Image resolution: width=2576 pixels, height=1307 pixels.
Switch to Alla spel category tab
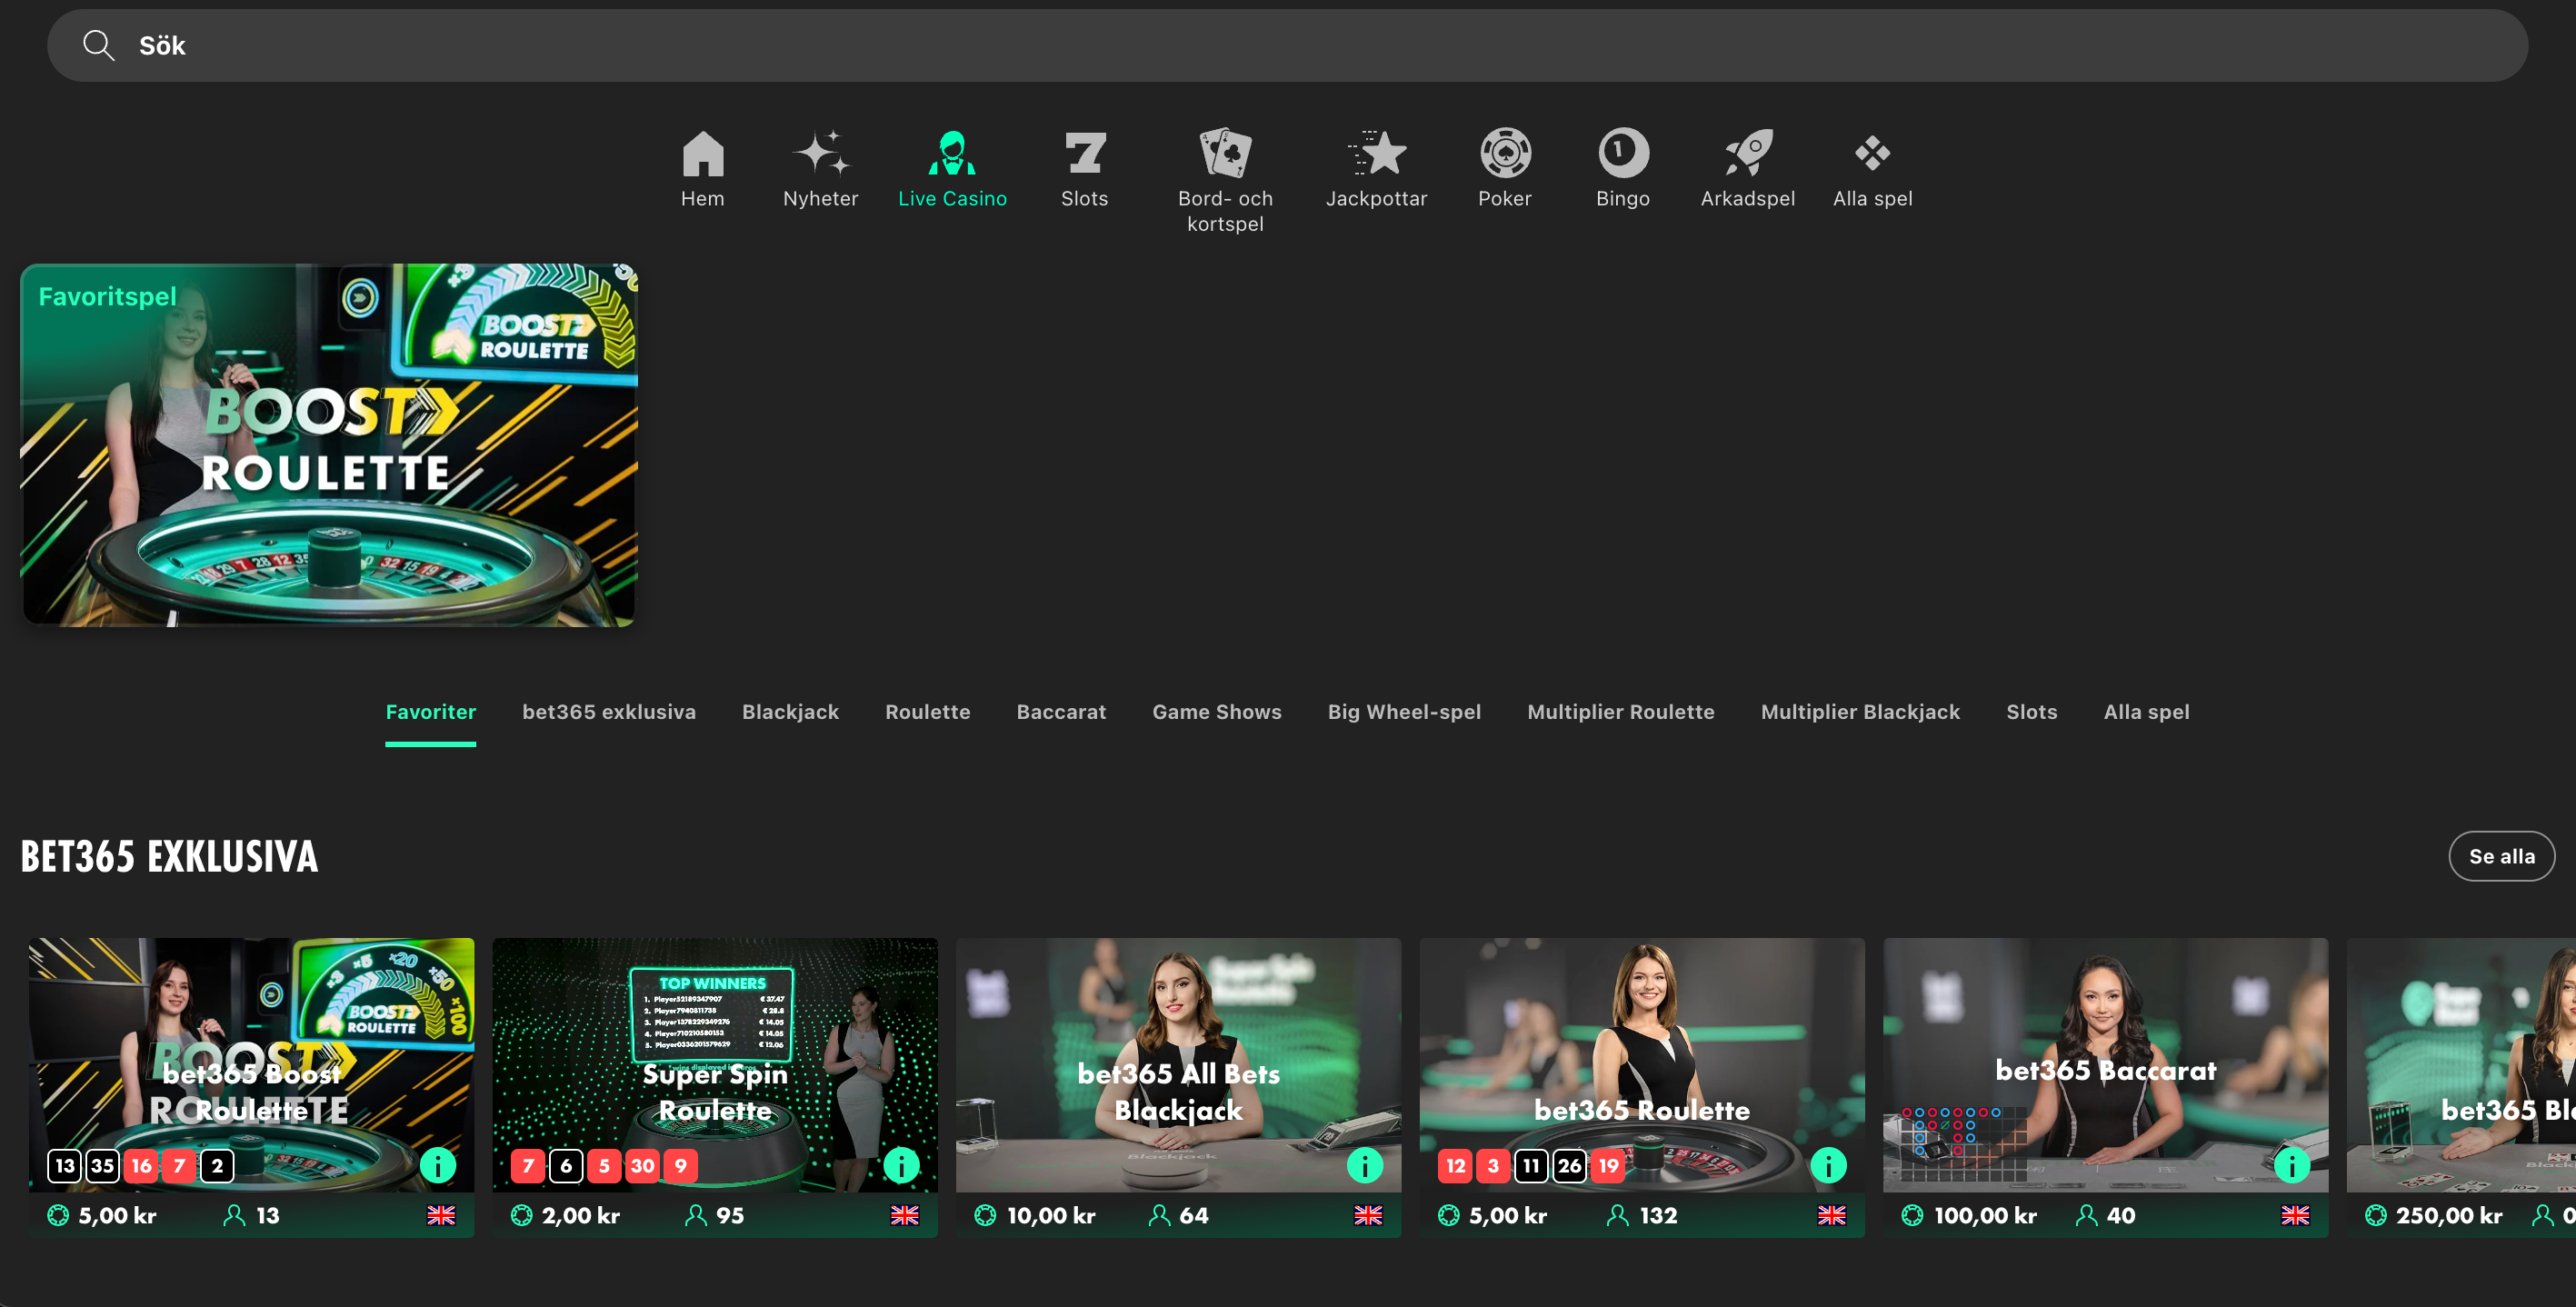pyautogui.click(x=2146, y=712)
